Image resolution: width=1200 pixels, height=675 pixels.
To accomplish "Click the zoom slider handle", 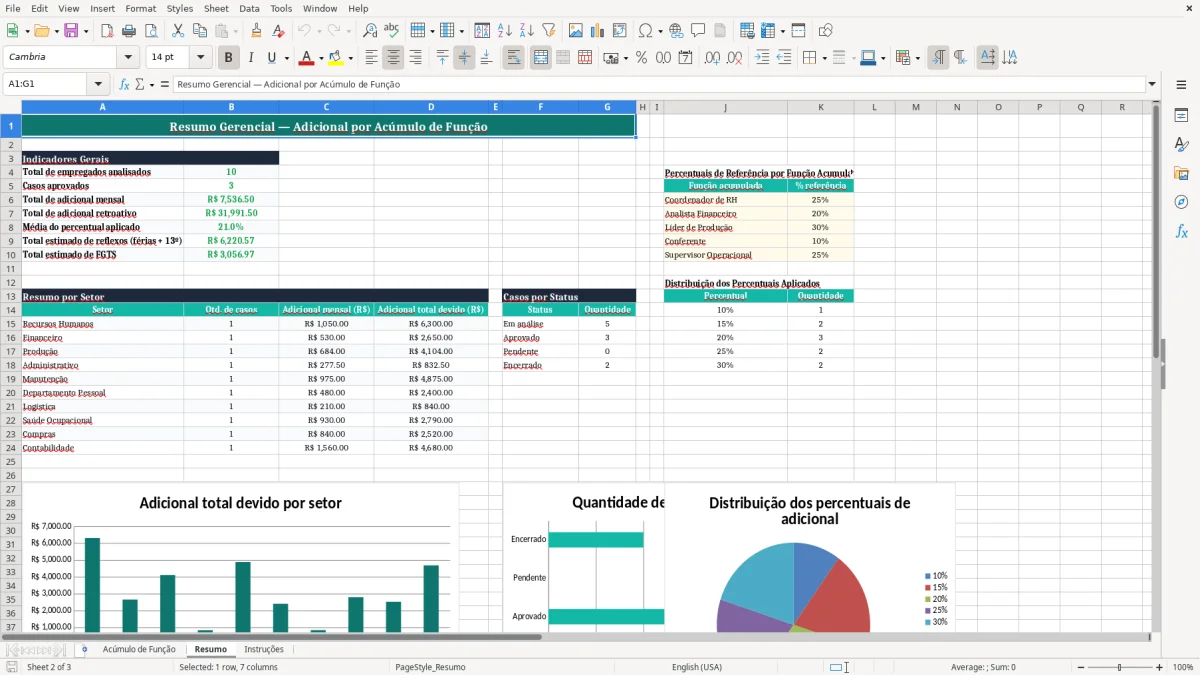I will click(x=1120, y=667).
